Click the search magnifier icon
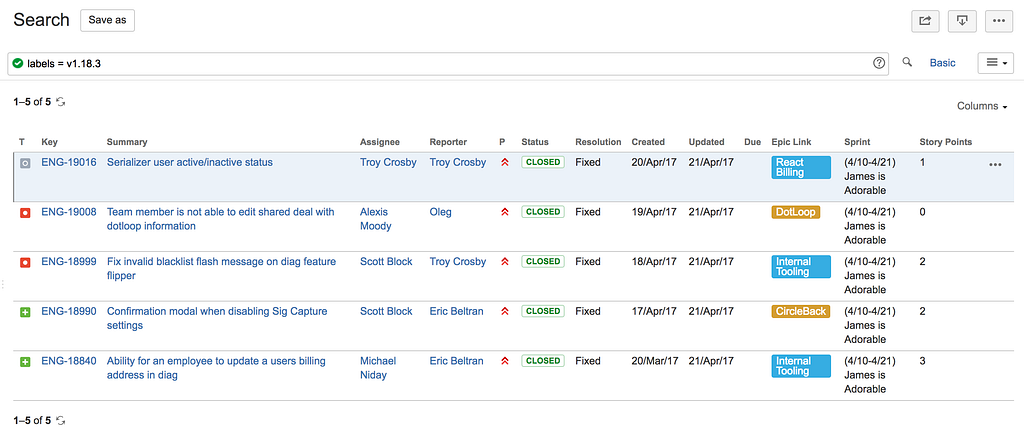This screenshot has width=1024, height=440. point(908,62)
